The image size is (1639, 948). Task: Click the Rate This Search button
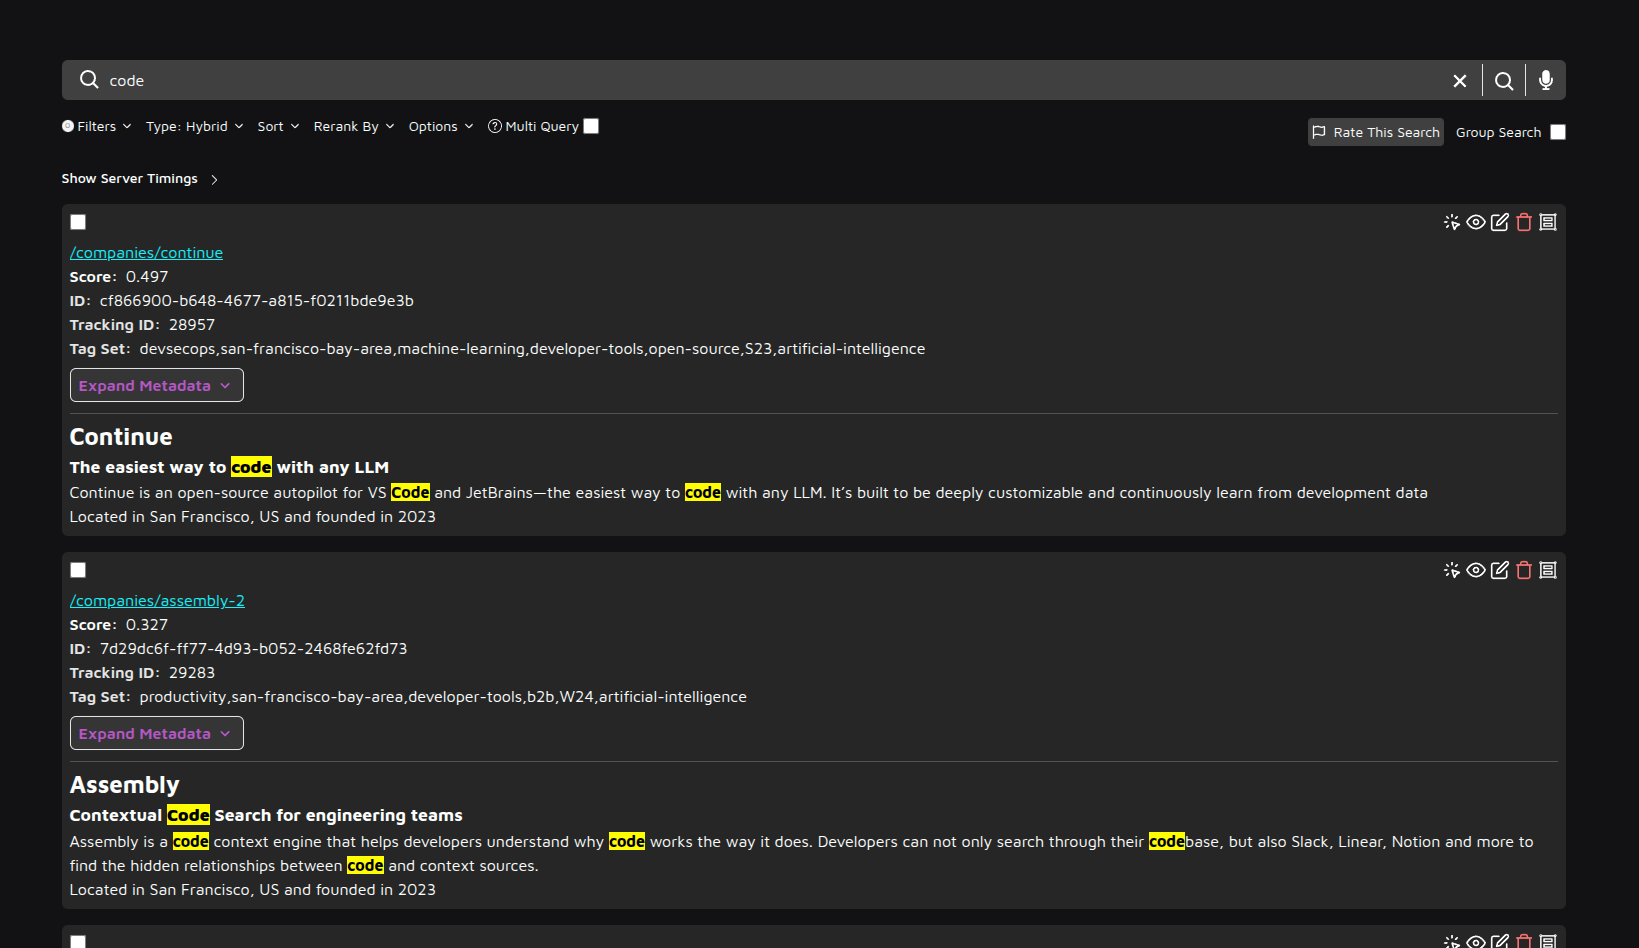(1375, 132)
